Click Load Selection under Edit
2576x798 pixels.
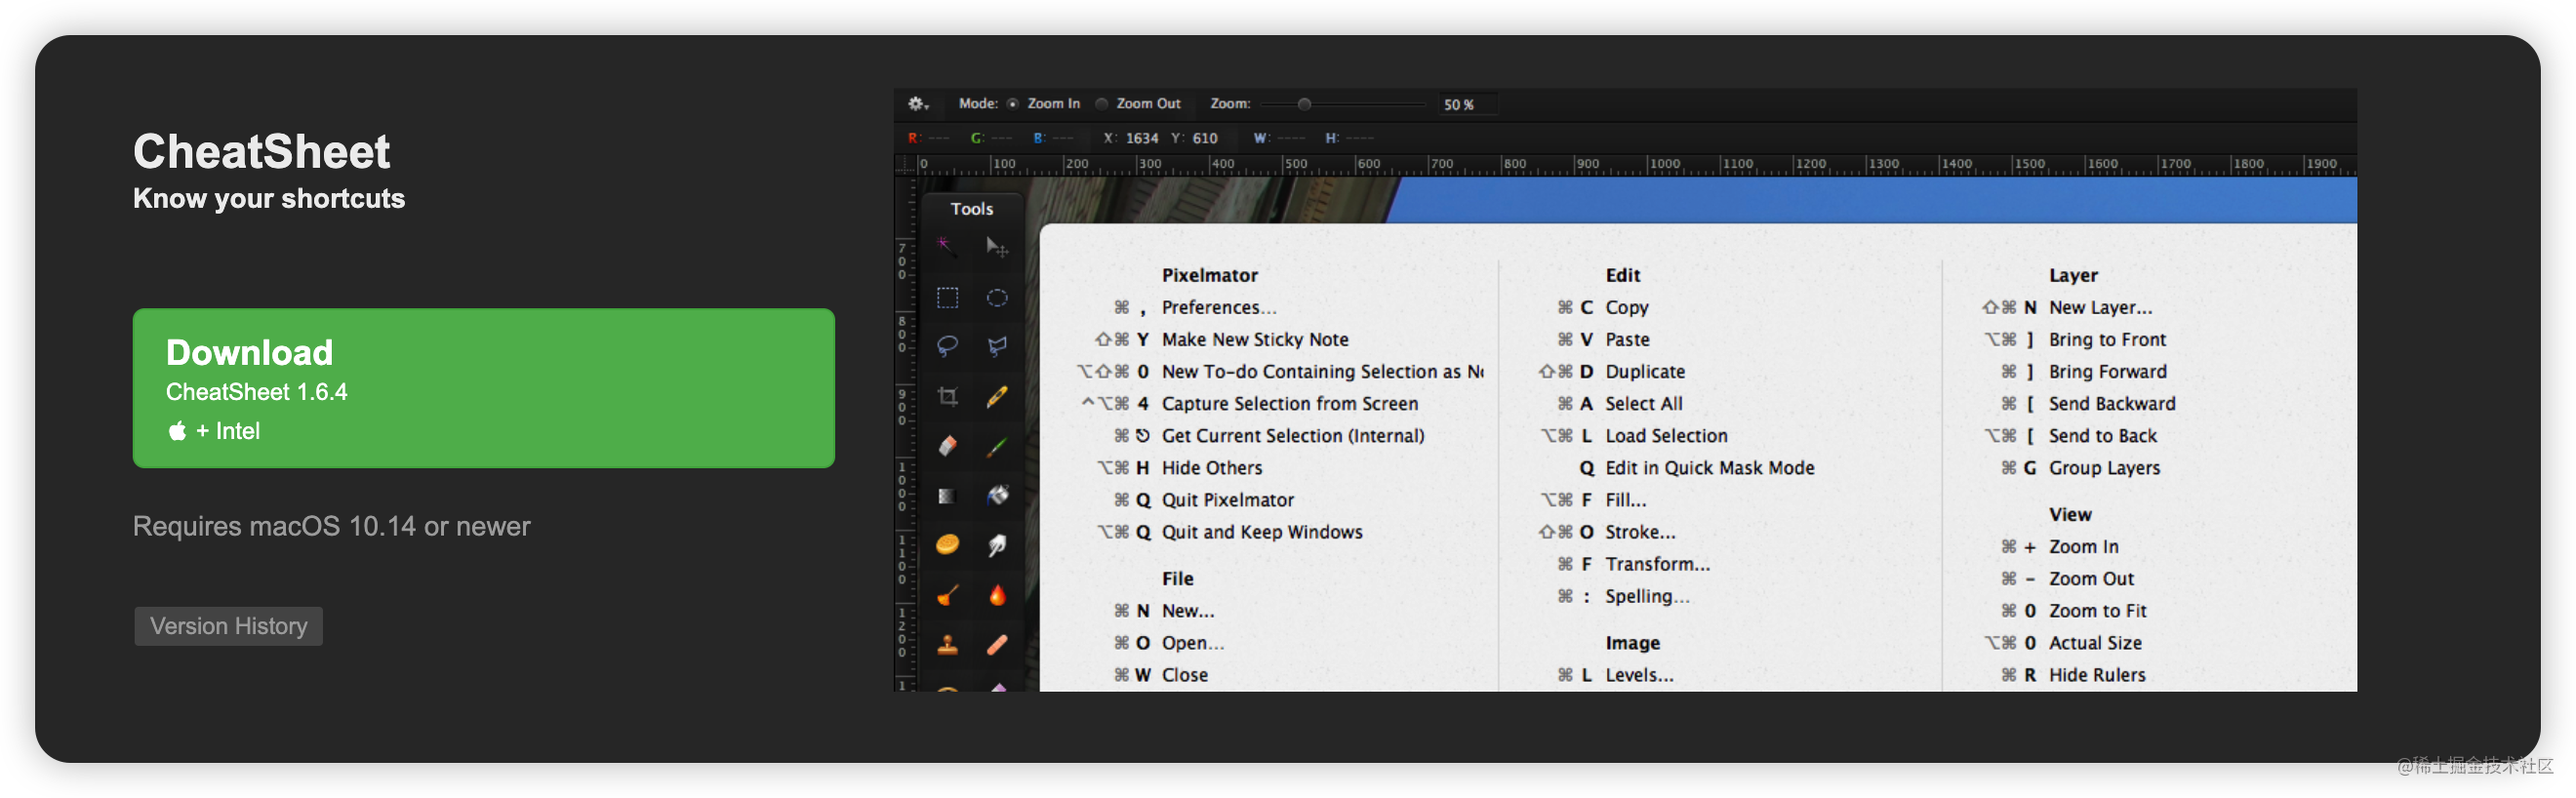tap(1666, 435)
